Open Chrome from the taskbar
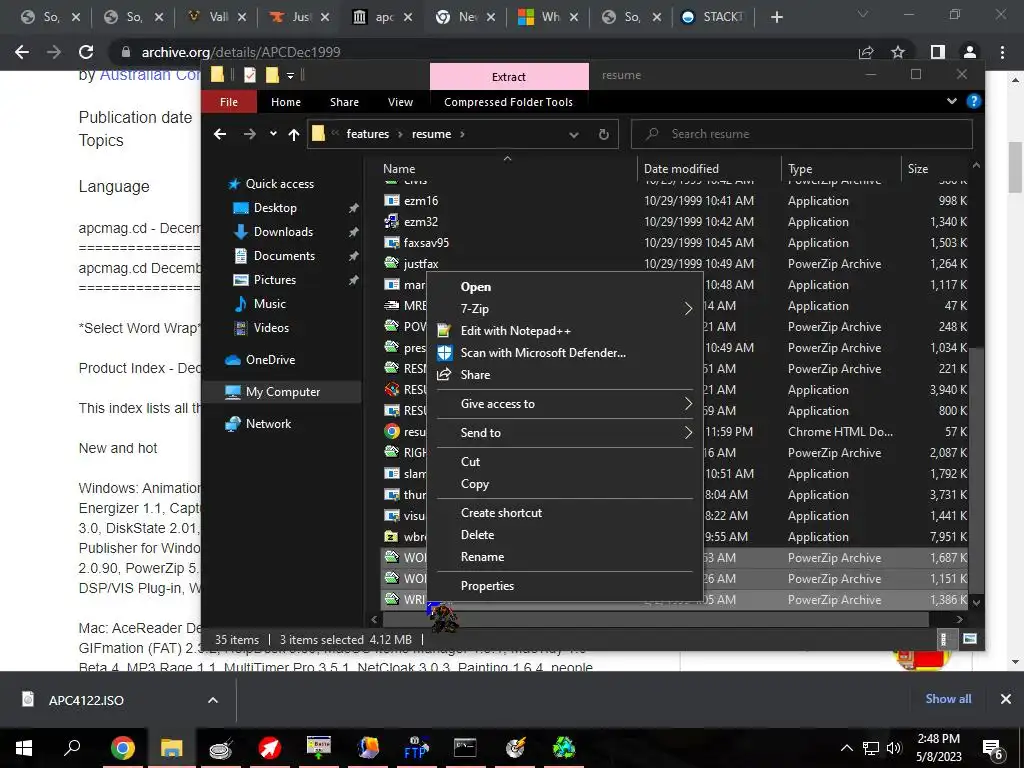Viewport: 1024px width, 768px height. coord(122,748)
